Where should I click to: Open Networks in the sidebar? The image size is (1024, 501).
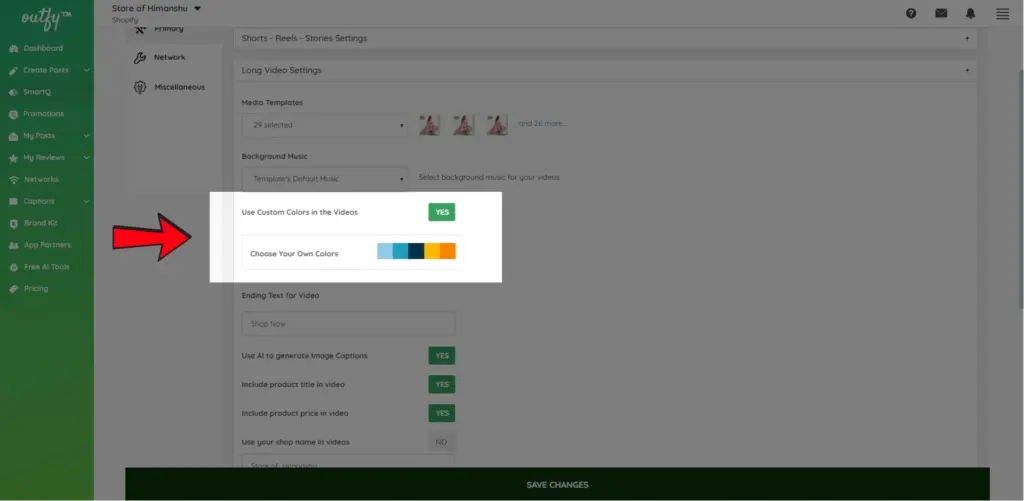click(41, 179)
